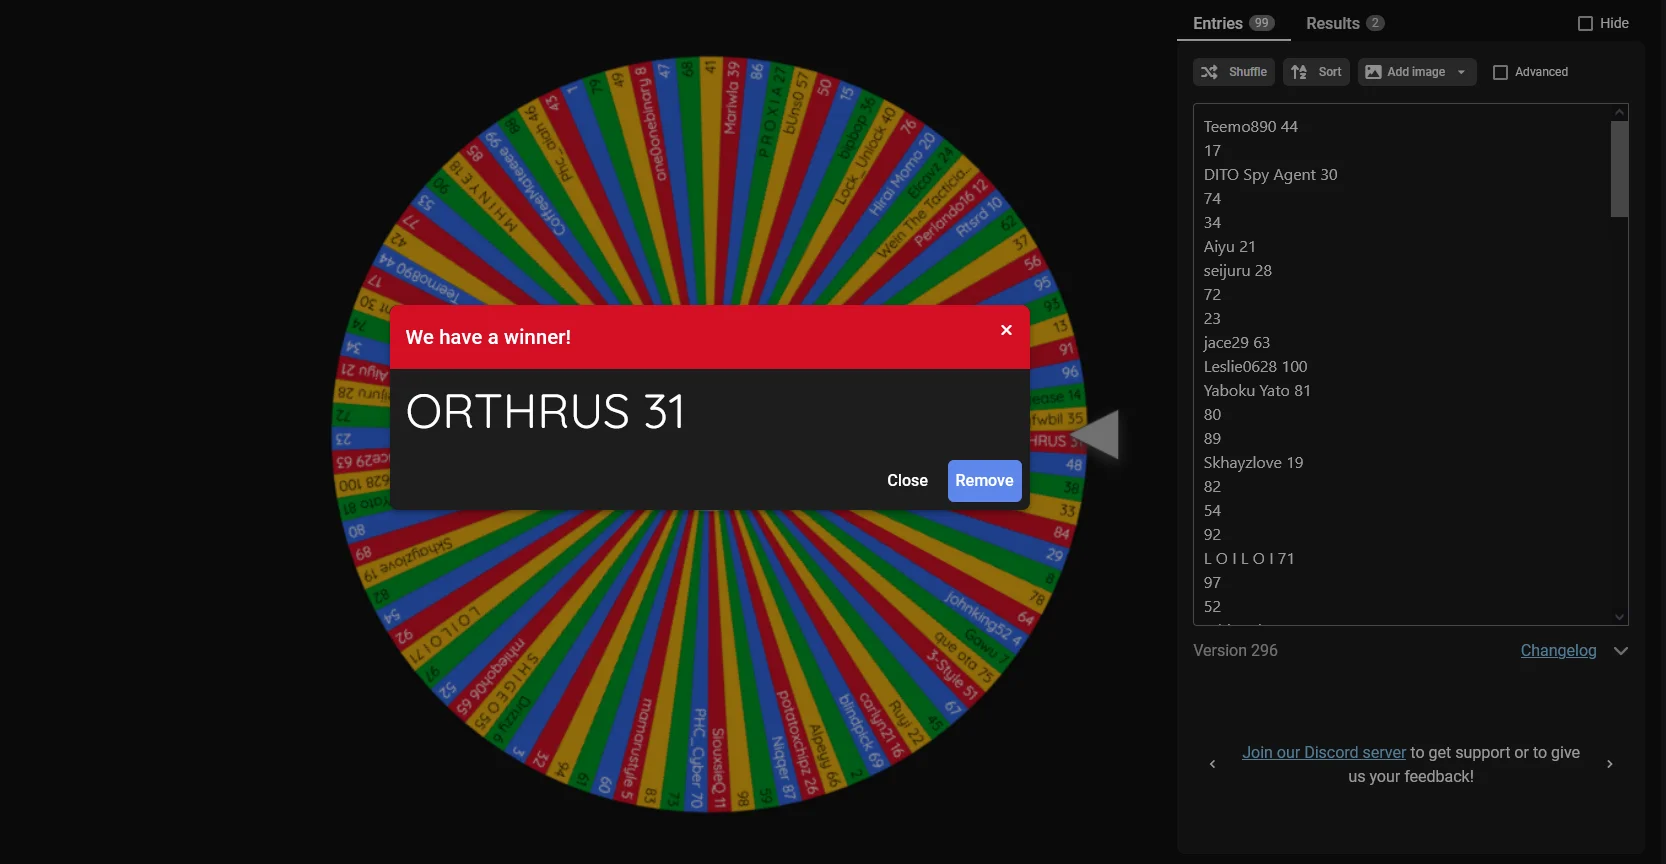Switch to the Entries tab
This screenshot has height=864, width=1666.
tap(1233, 23)
